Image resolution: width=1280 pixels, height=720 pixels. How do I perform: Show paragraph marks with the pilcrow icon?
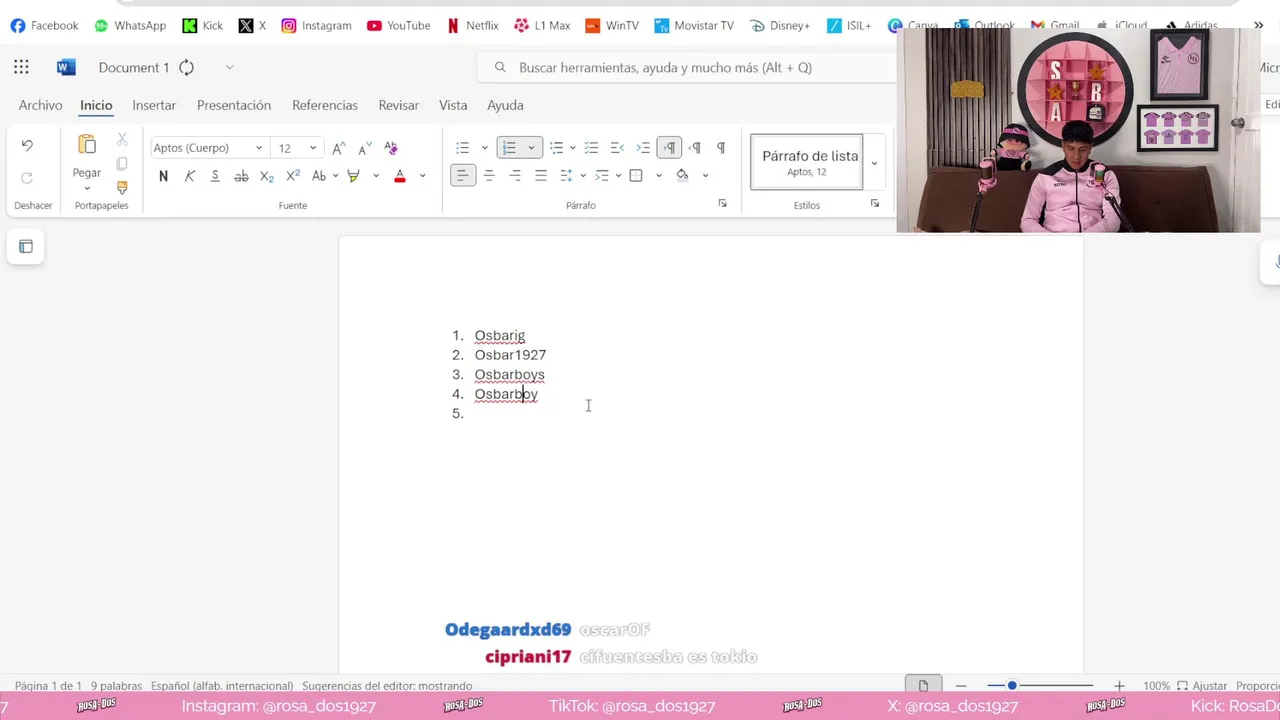point(721,148)
